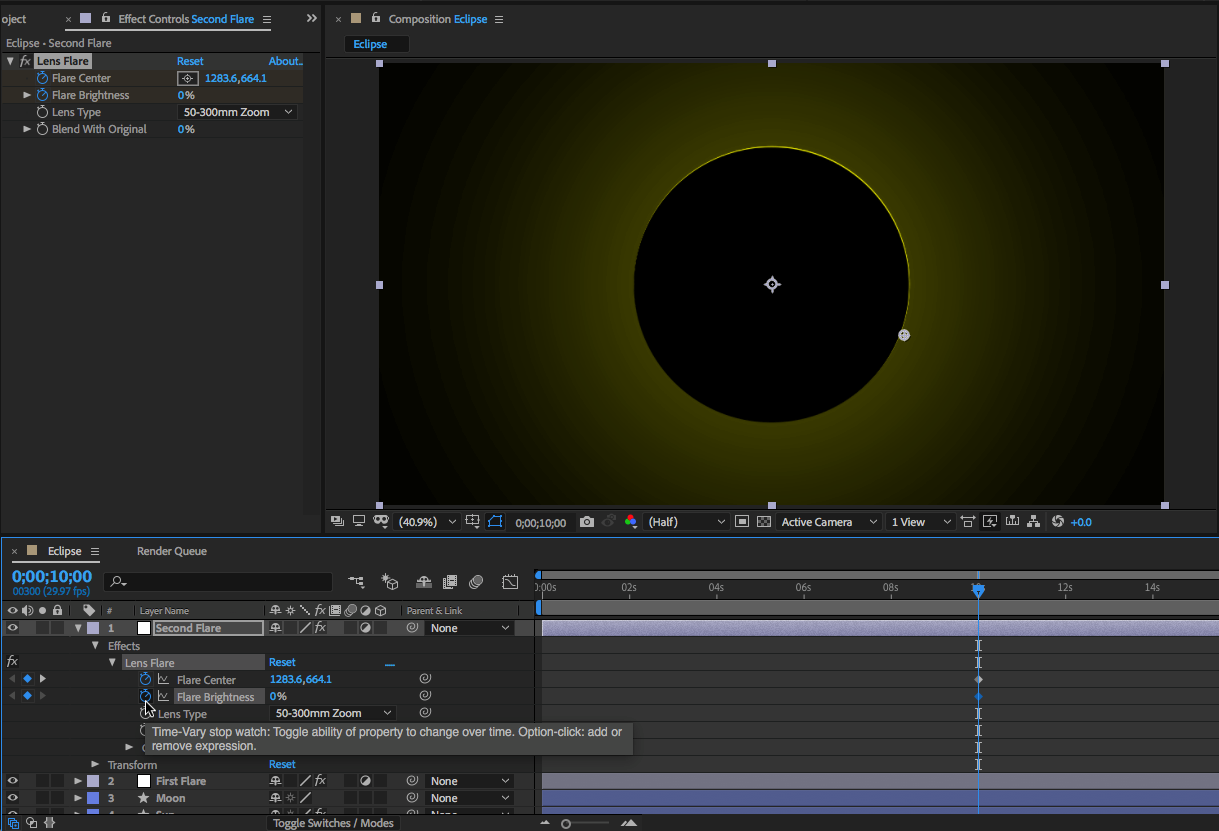Viewport: 1219px width, 831px height.
Task: Click the Flare Center keyframe in the timeline
Action: pos(978,679)
